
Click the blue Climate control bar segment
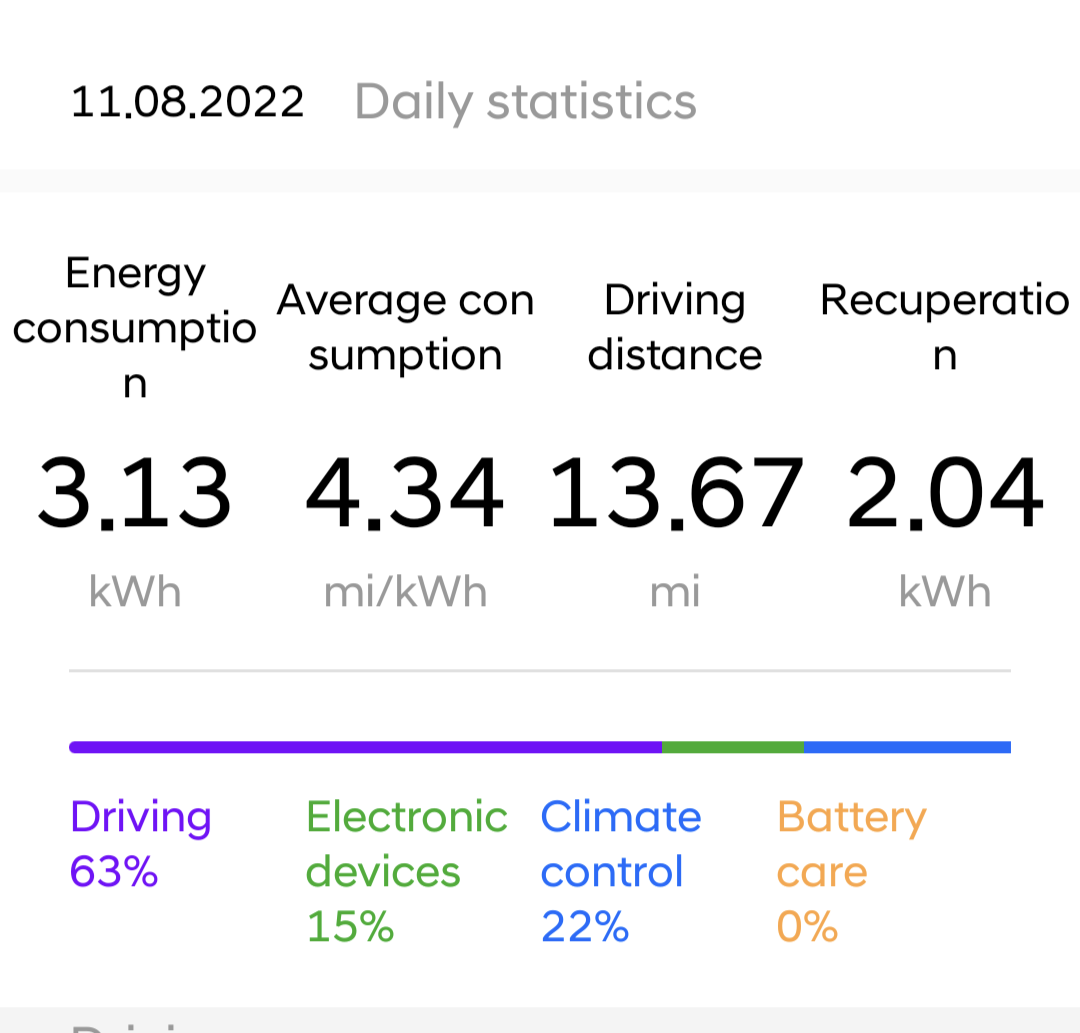(x=907, y=747)
